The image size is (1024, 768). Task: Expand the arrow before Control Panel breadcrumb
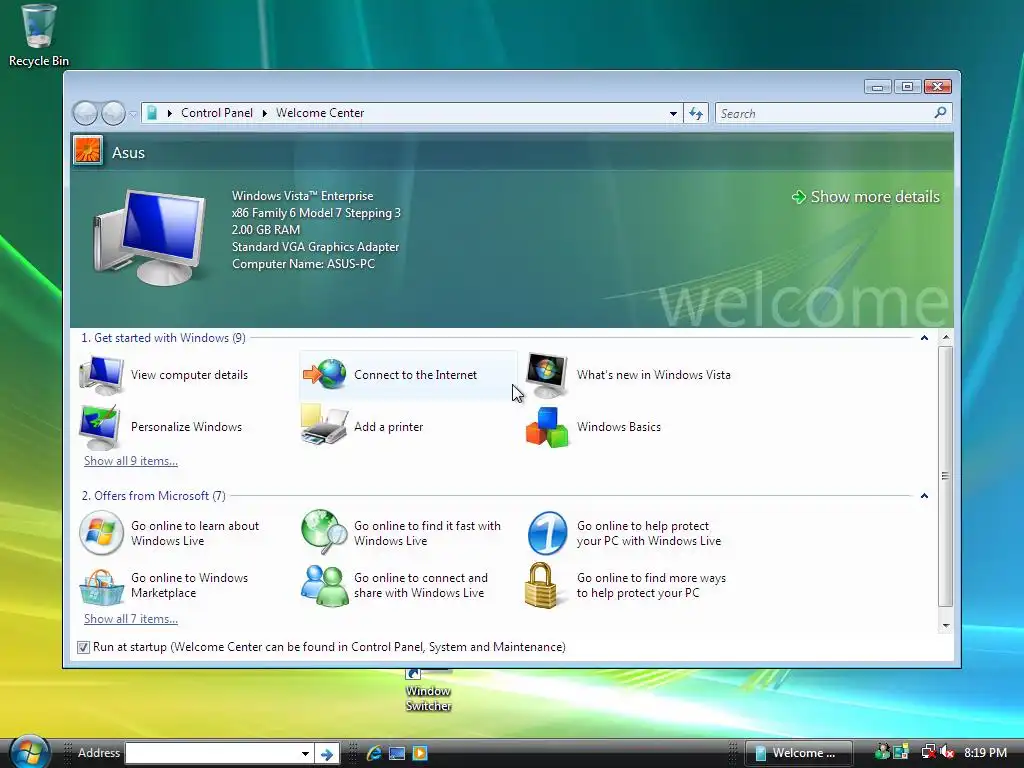coord(170,113)
